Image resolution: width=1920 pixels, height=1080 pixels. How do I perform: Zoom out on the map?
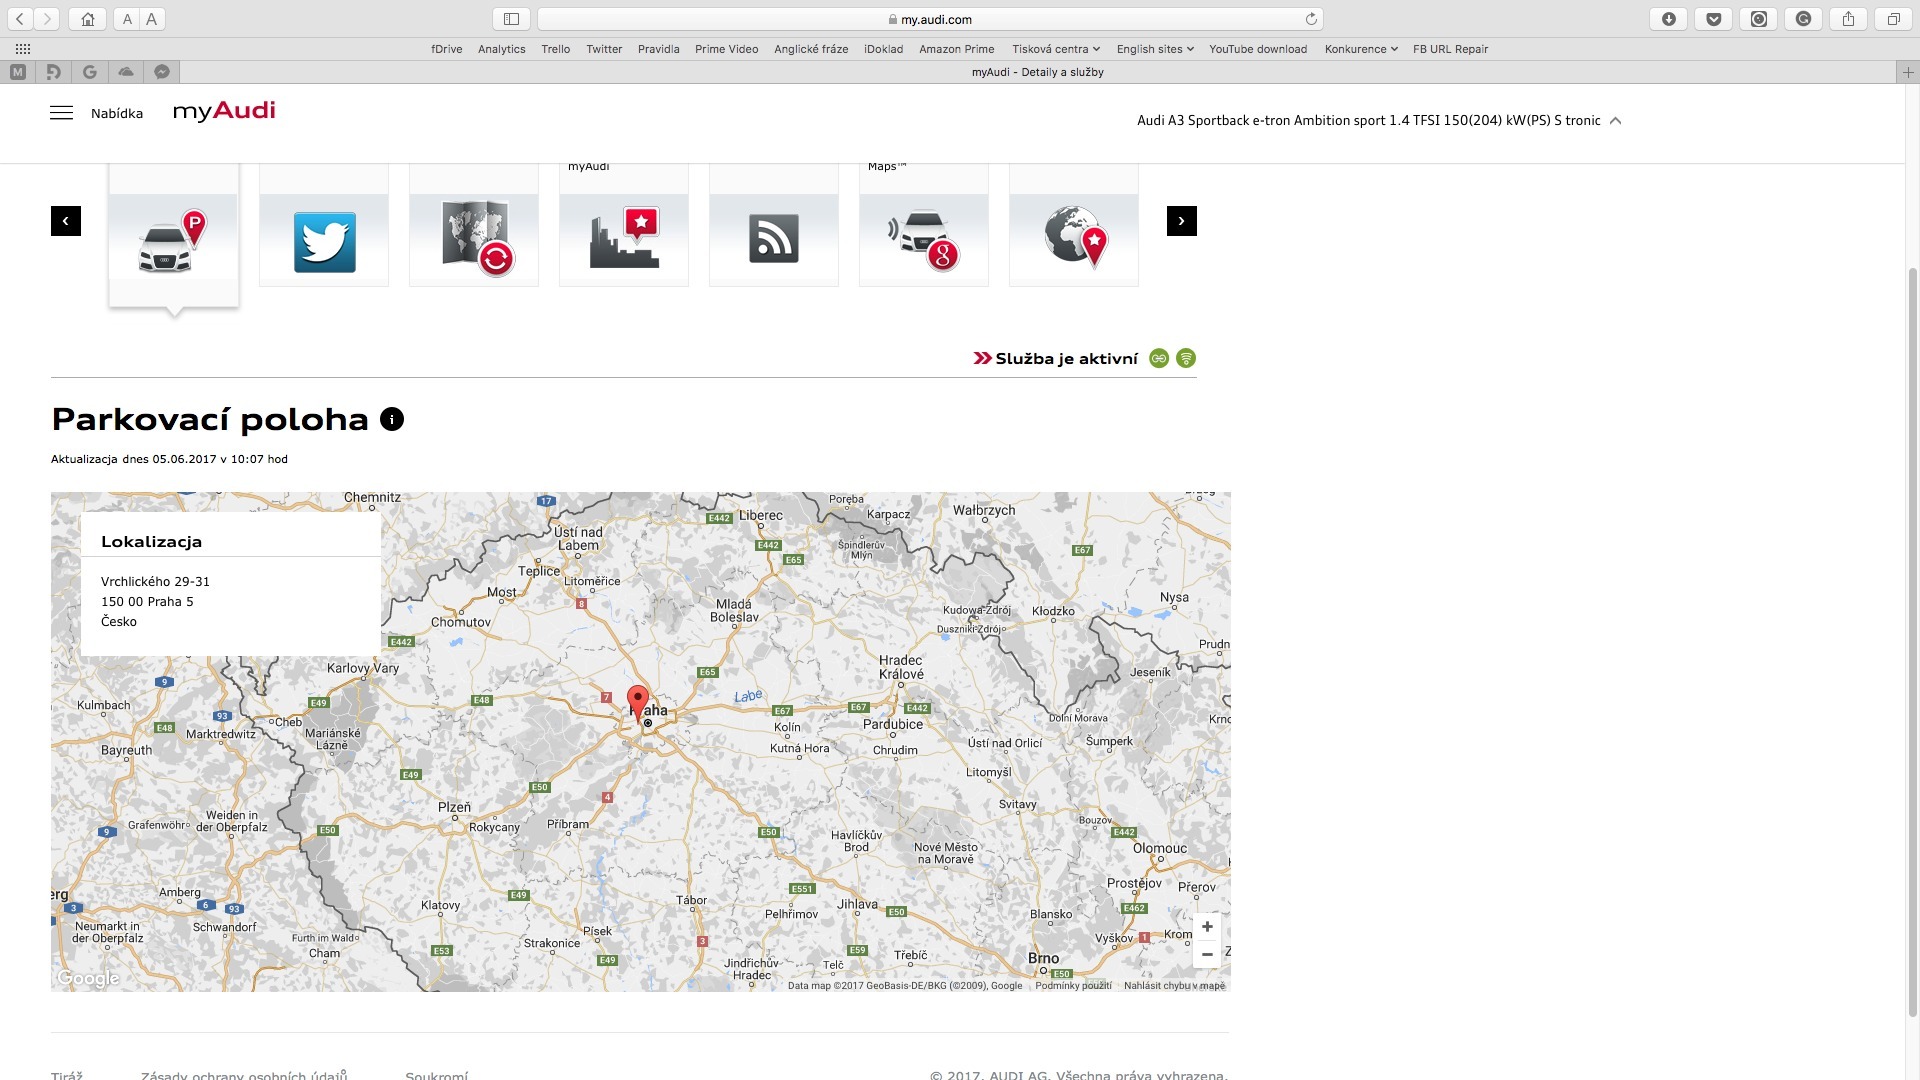coord(1207,955)
